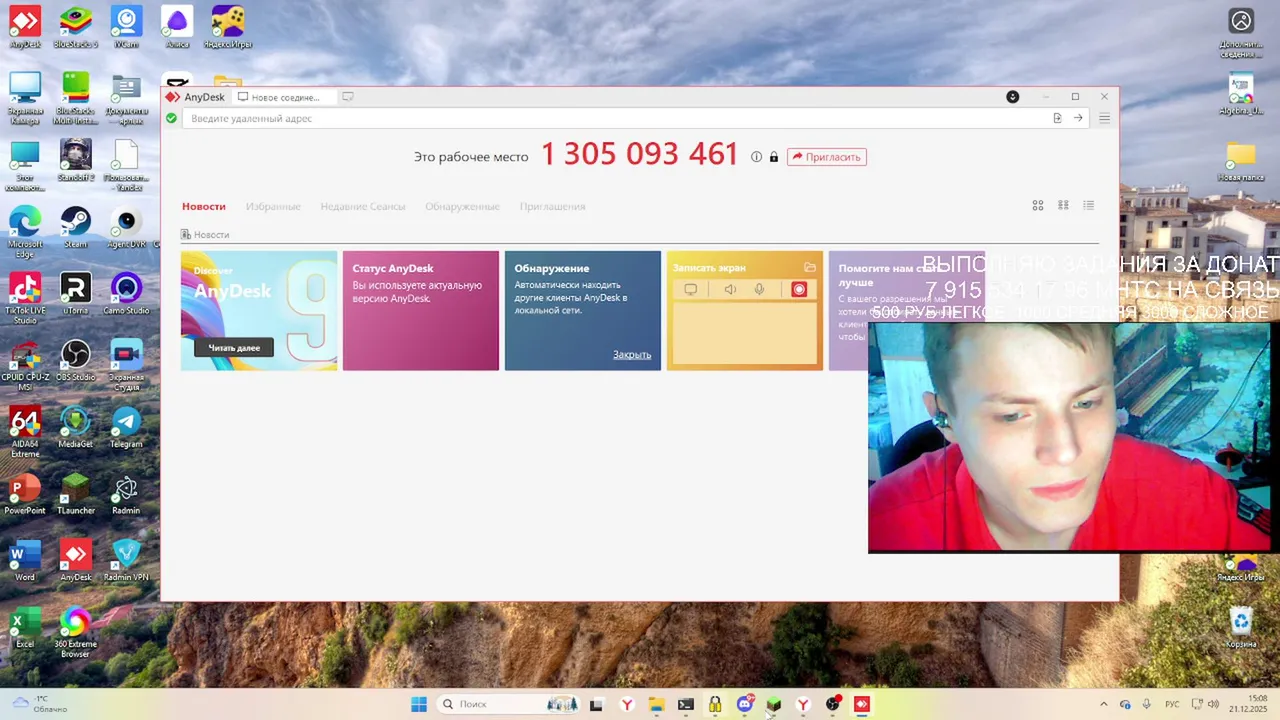The image size is (1280, 720).
Task: Click the Пригласить button
Action: click(827, 157)
